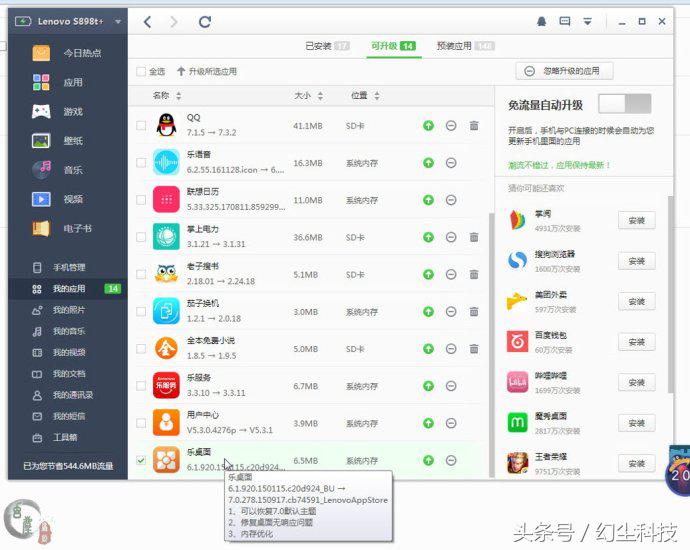Image resolution: width=690 pixels, height=550 pixels.
Task: Switch to 可升级 tab
Action: tap(393, 46)
